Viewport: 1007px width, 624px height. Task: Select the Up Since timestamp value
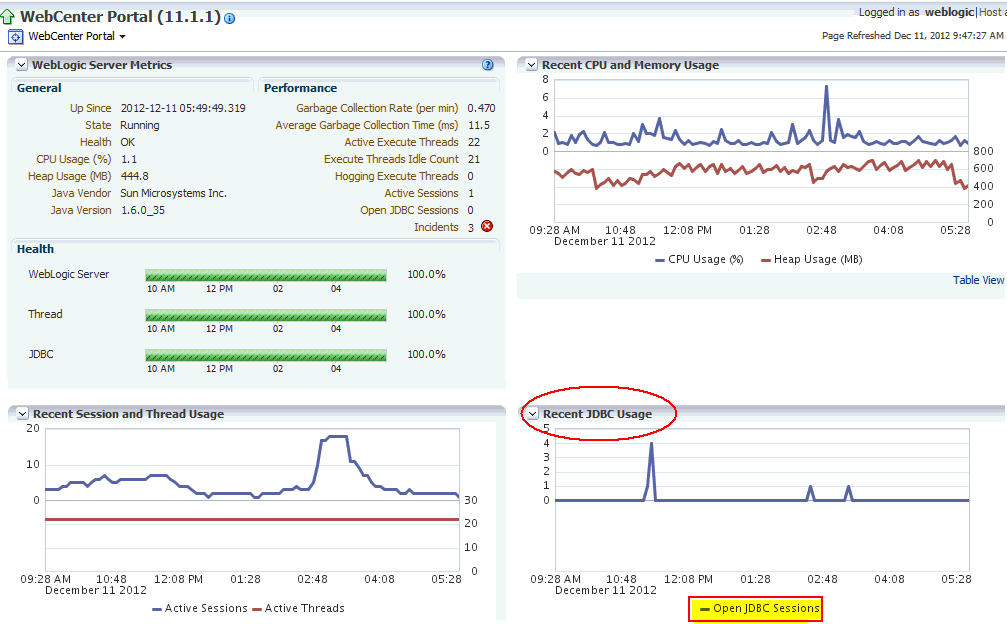click(183, 108)
